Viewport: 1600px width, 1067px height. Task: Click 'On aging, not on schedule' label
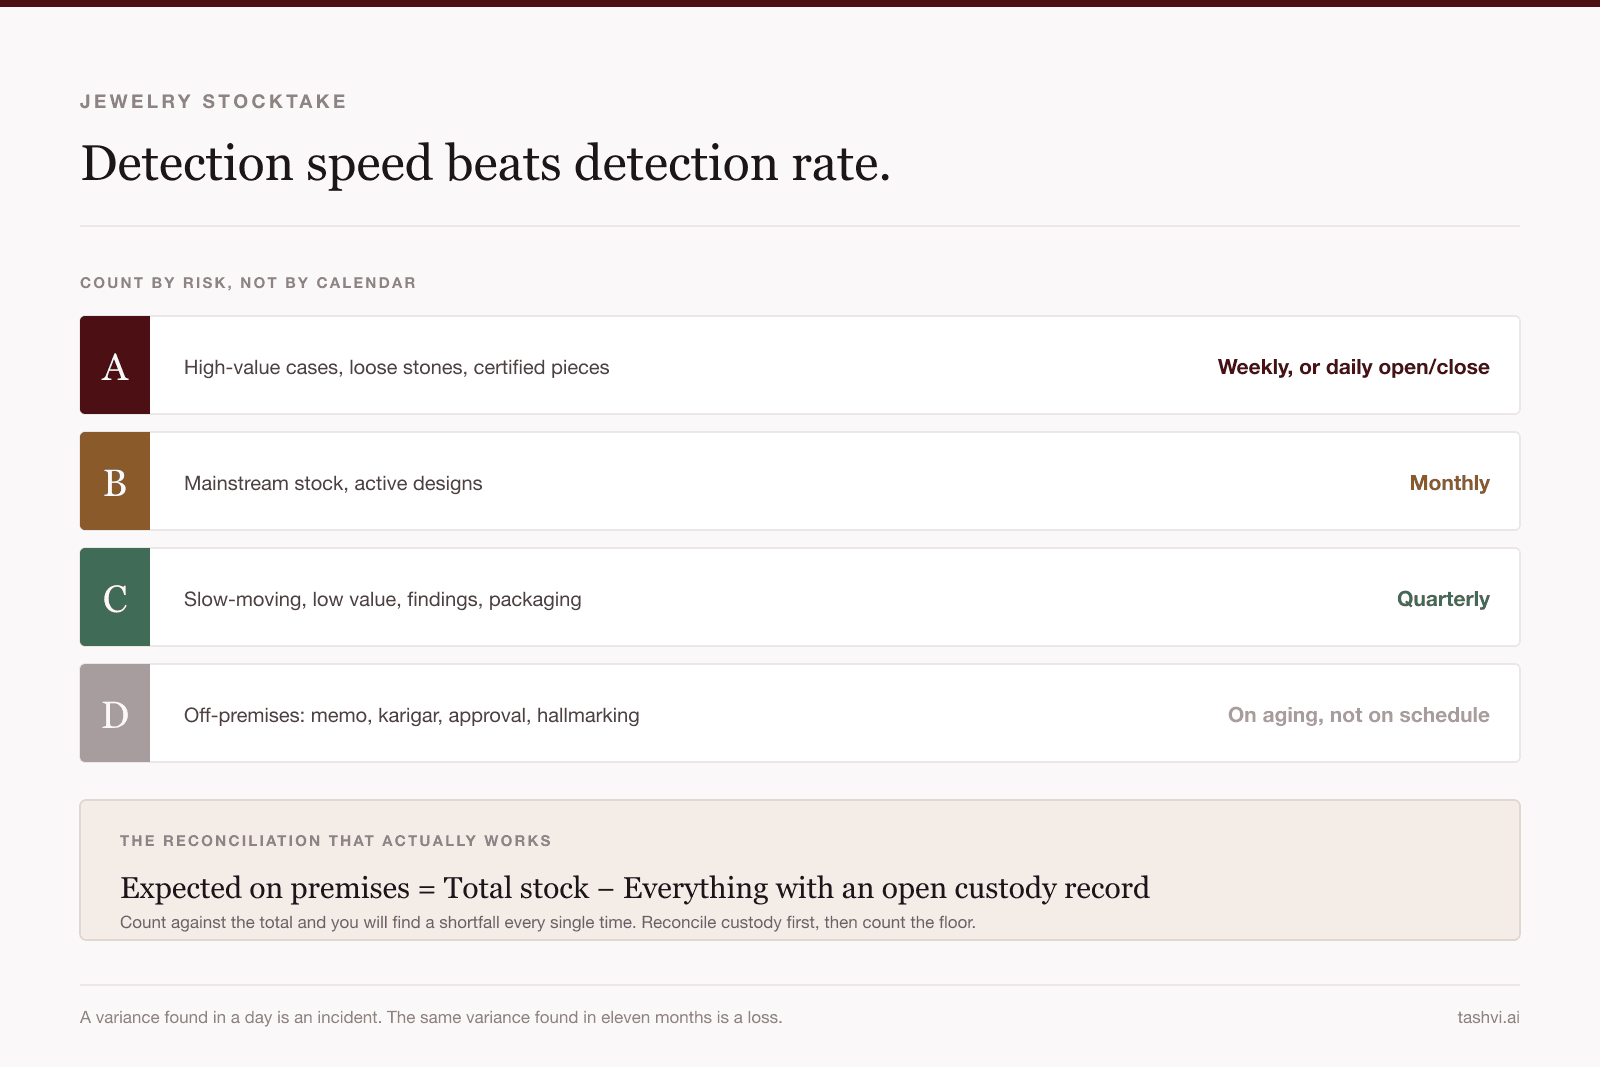coord(1358,715)
